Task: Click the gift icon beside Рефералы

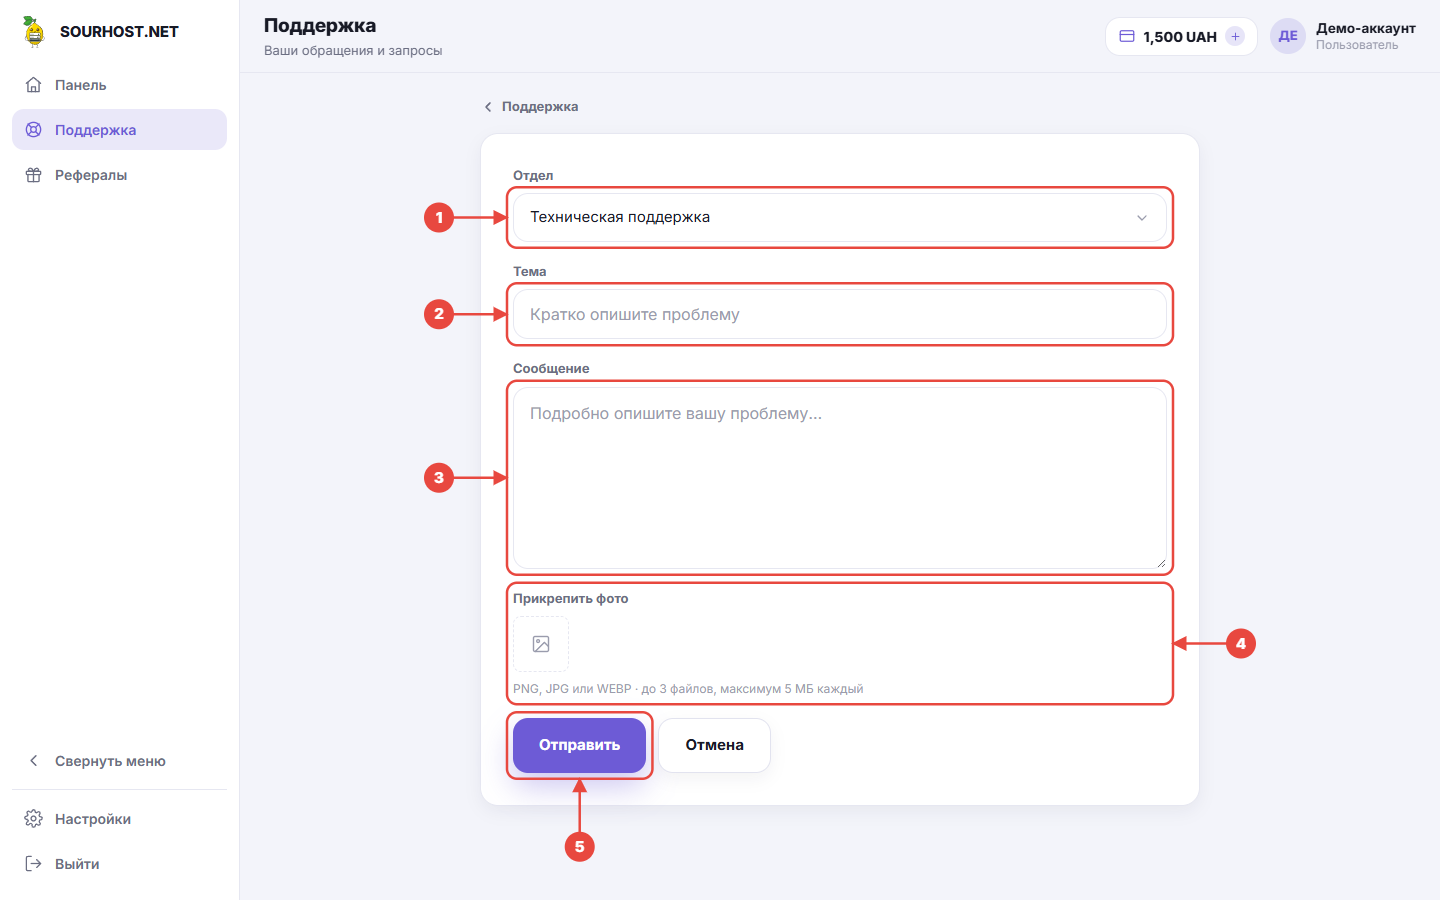Action: tap(33, 175)
